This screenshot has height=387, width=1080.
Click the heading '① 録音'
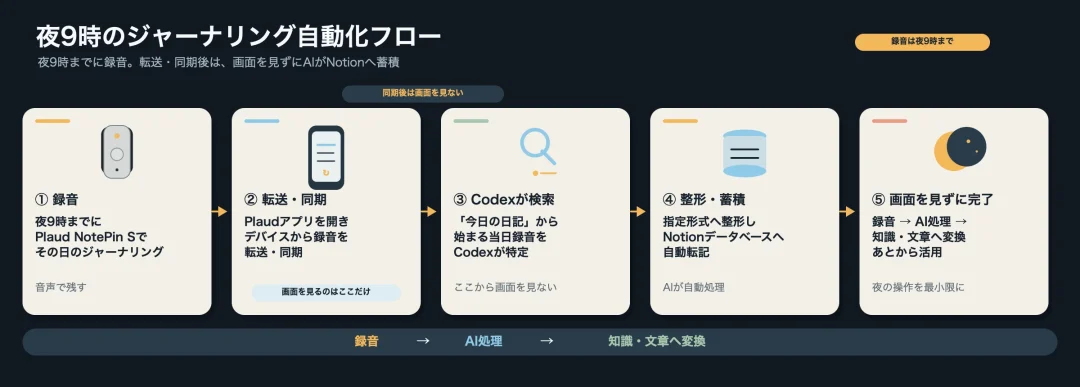click(56, 200)
